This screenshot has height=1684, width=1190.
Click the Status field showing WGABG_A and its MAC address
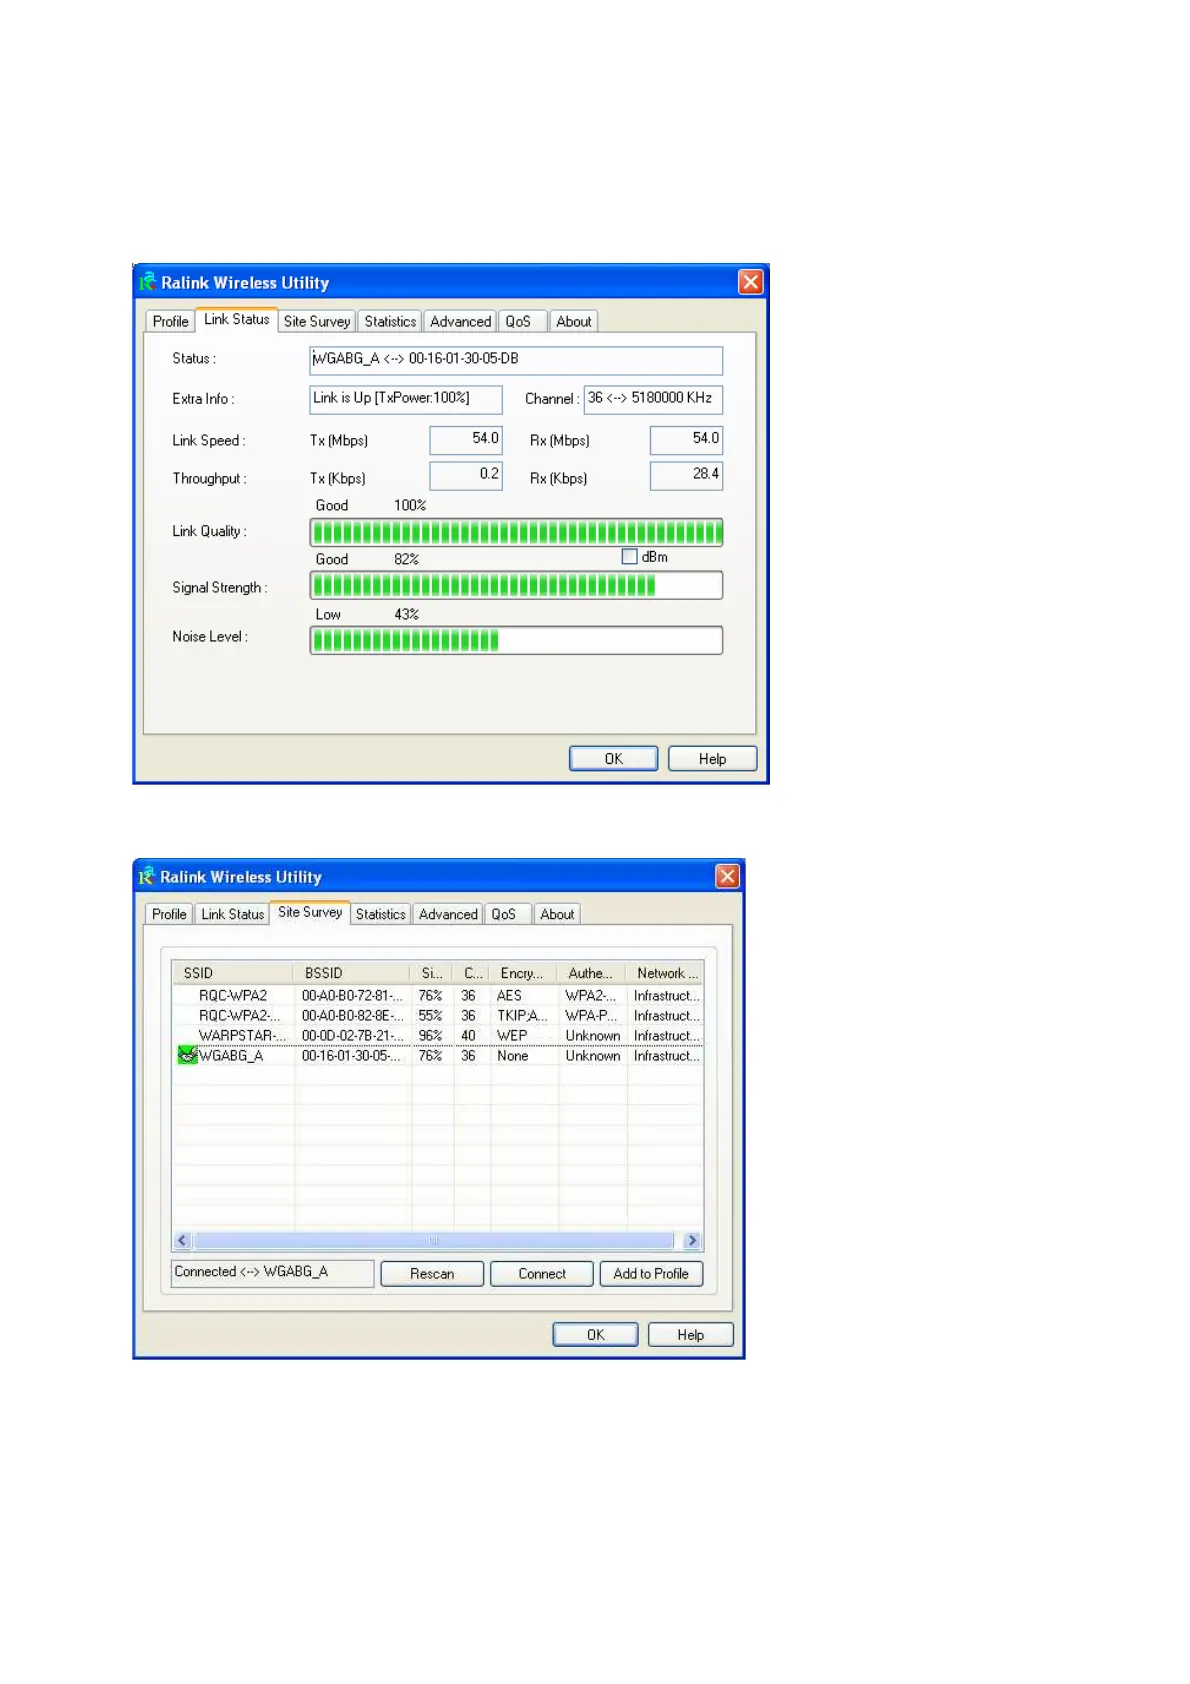(x=516, y=360)
